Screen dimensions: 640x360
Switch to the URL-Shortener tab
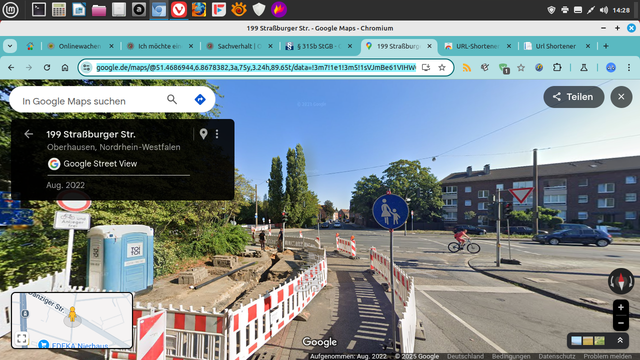(x=478, y=46)
